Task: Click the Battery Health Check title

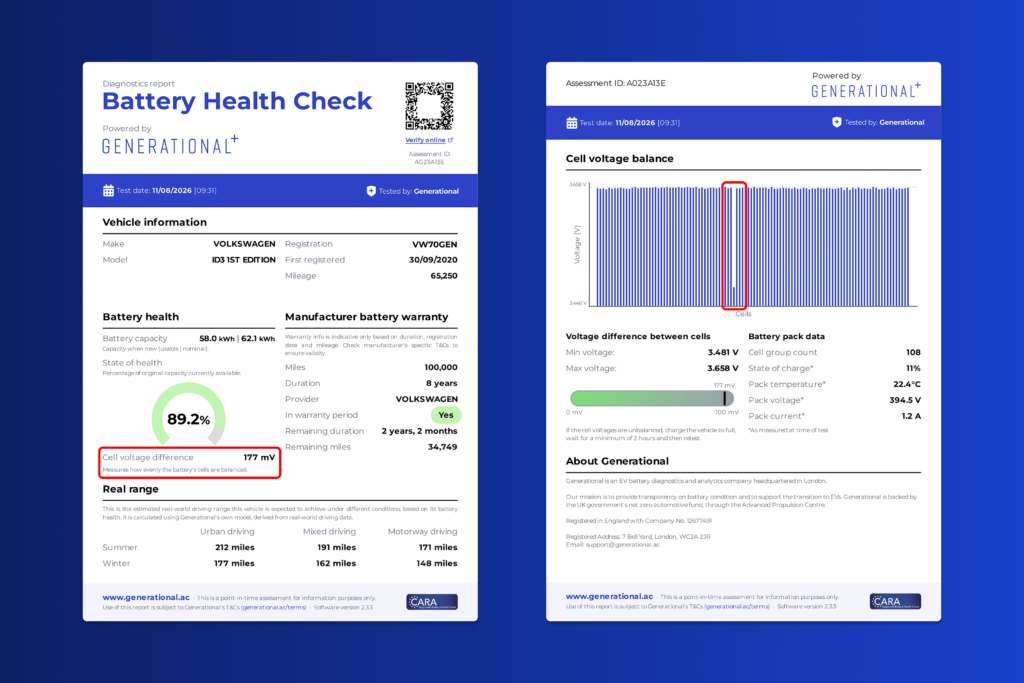Action: [237, 101]
